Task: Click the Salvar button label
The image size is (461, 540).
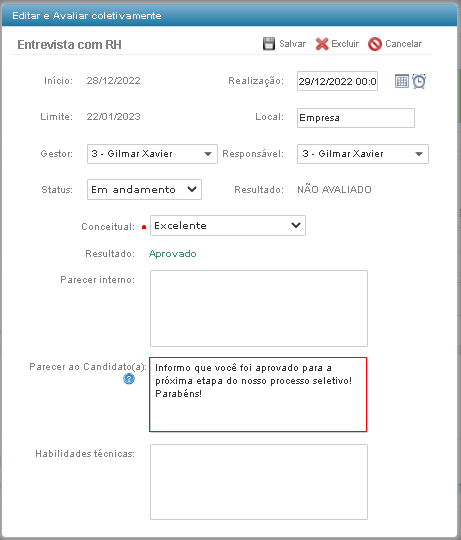Action: (x=292, y=44)
